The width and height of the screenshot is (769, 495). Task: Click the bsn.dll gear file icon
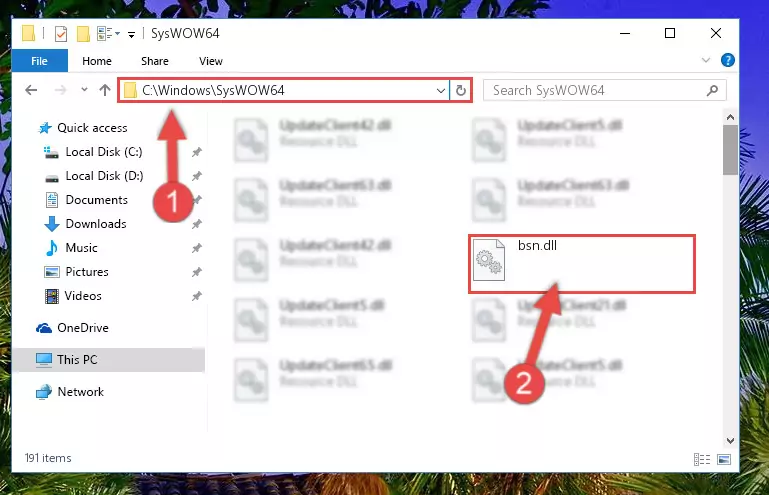[489, 260]
